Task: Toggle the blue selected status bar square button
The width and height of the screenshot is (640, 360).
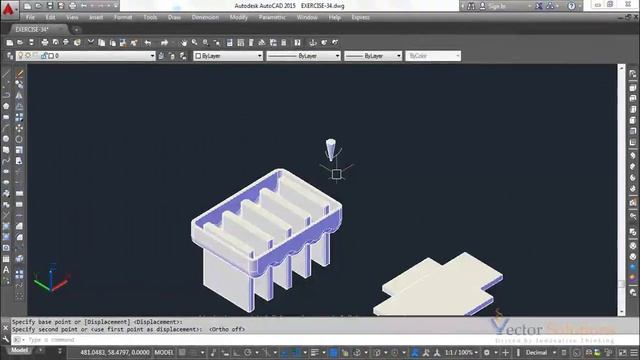Action: [333, 352]
